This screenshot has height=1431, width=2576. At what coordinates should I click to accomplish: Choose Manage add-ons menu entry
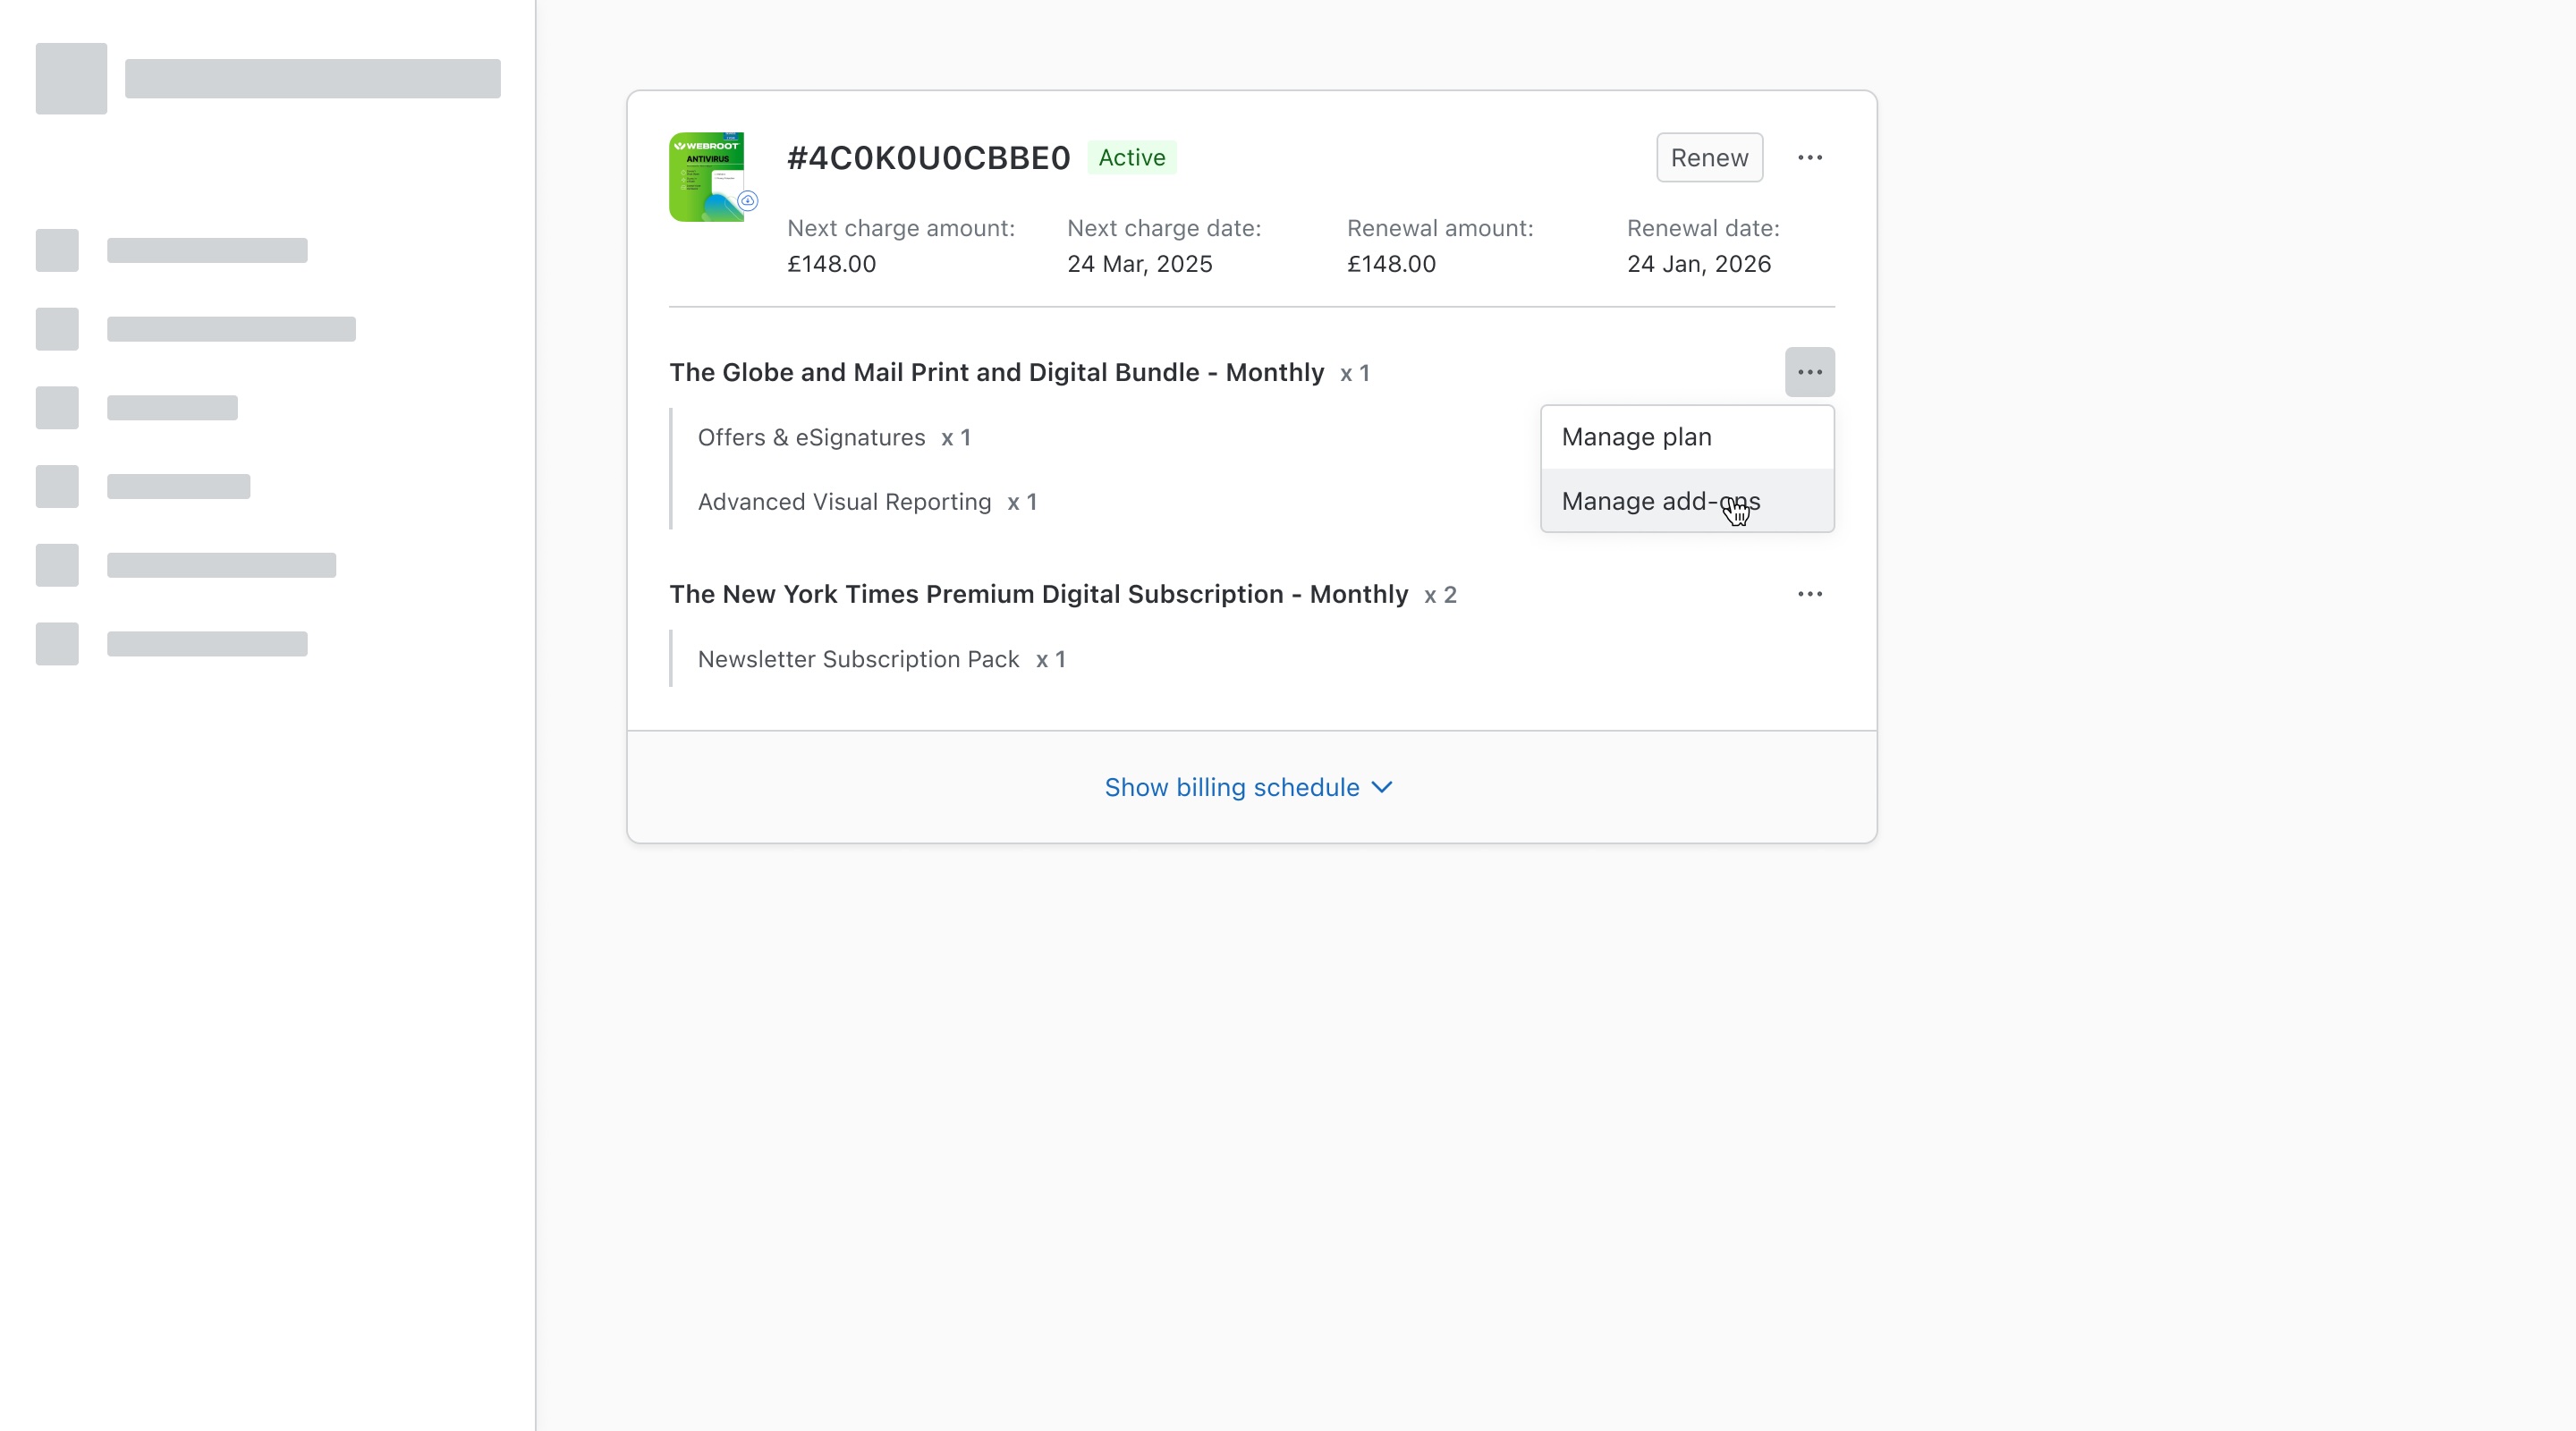pos(1687,501)
